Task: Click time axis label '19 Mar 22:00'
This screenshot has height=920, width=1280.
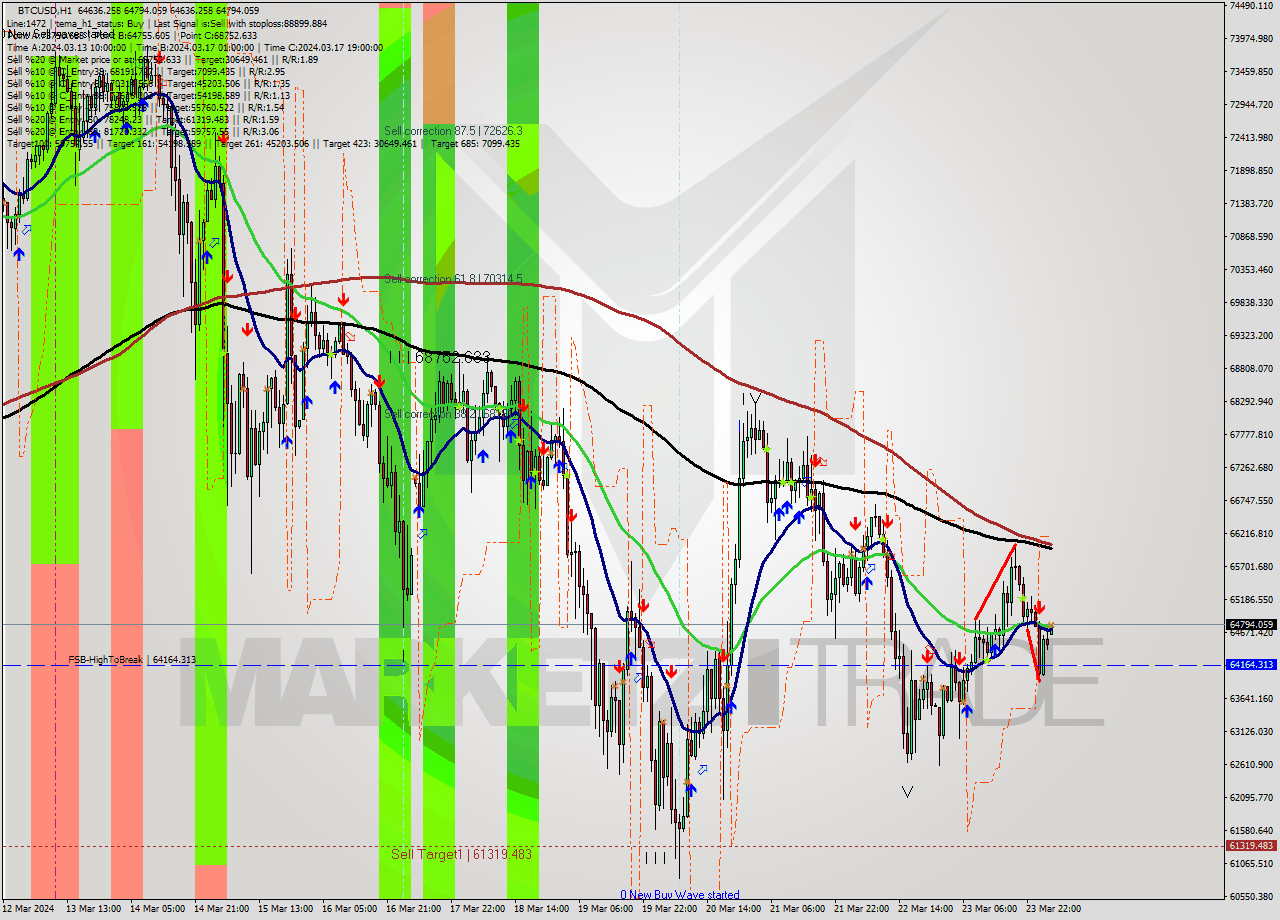Action: (x=669, y=908)
